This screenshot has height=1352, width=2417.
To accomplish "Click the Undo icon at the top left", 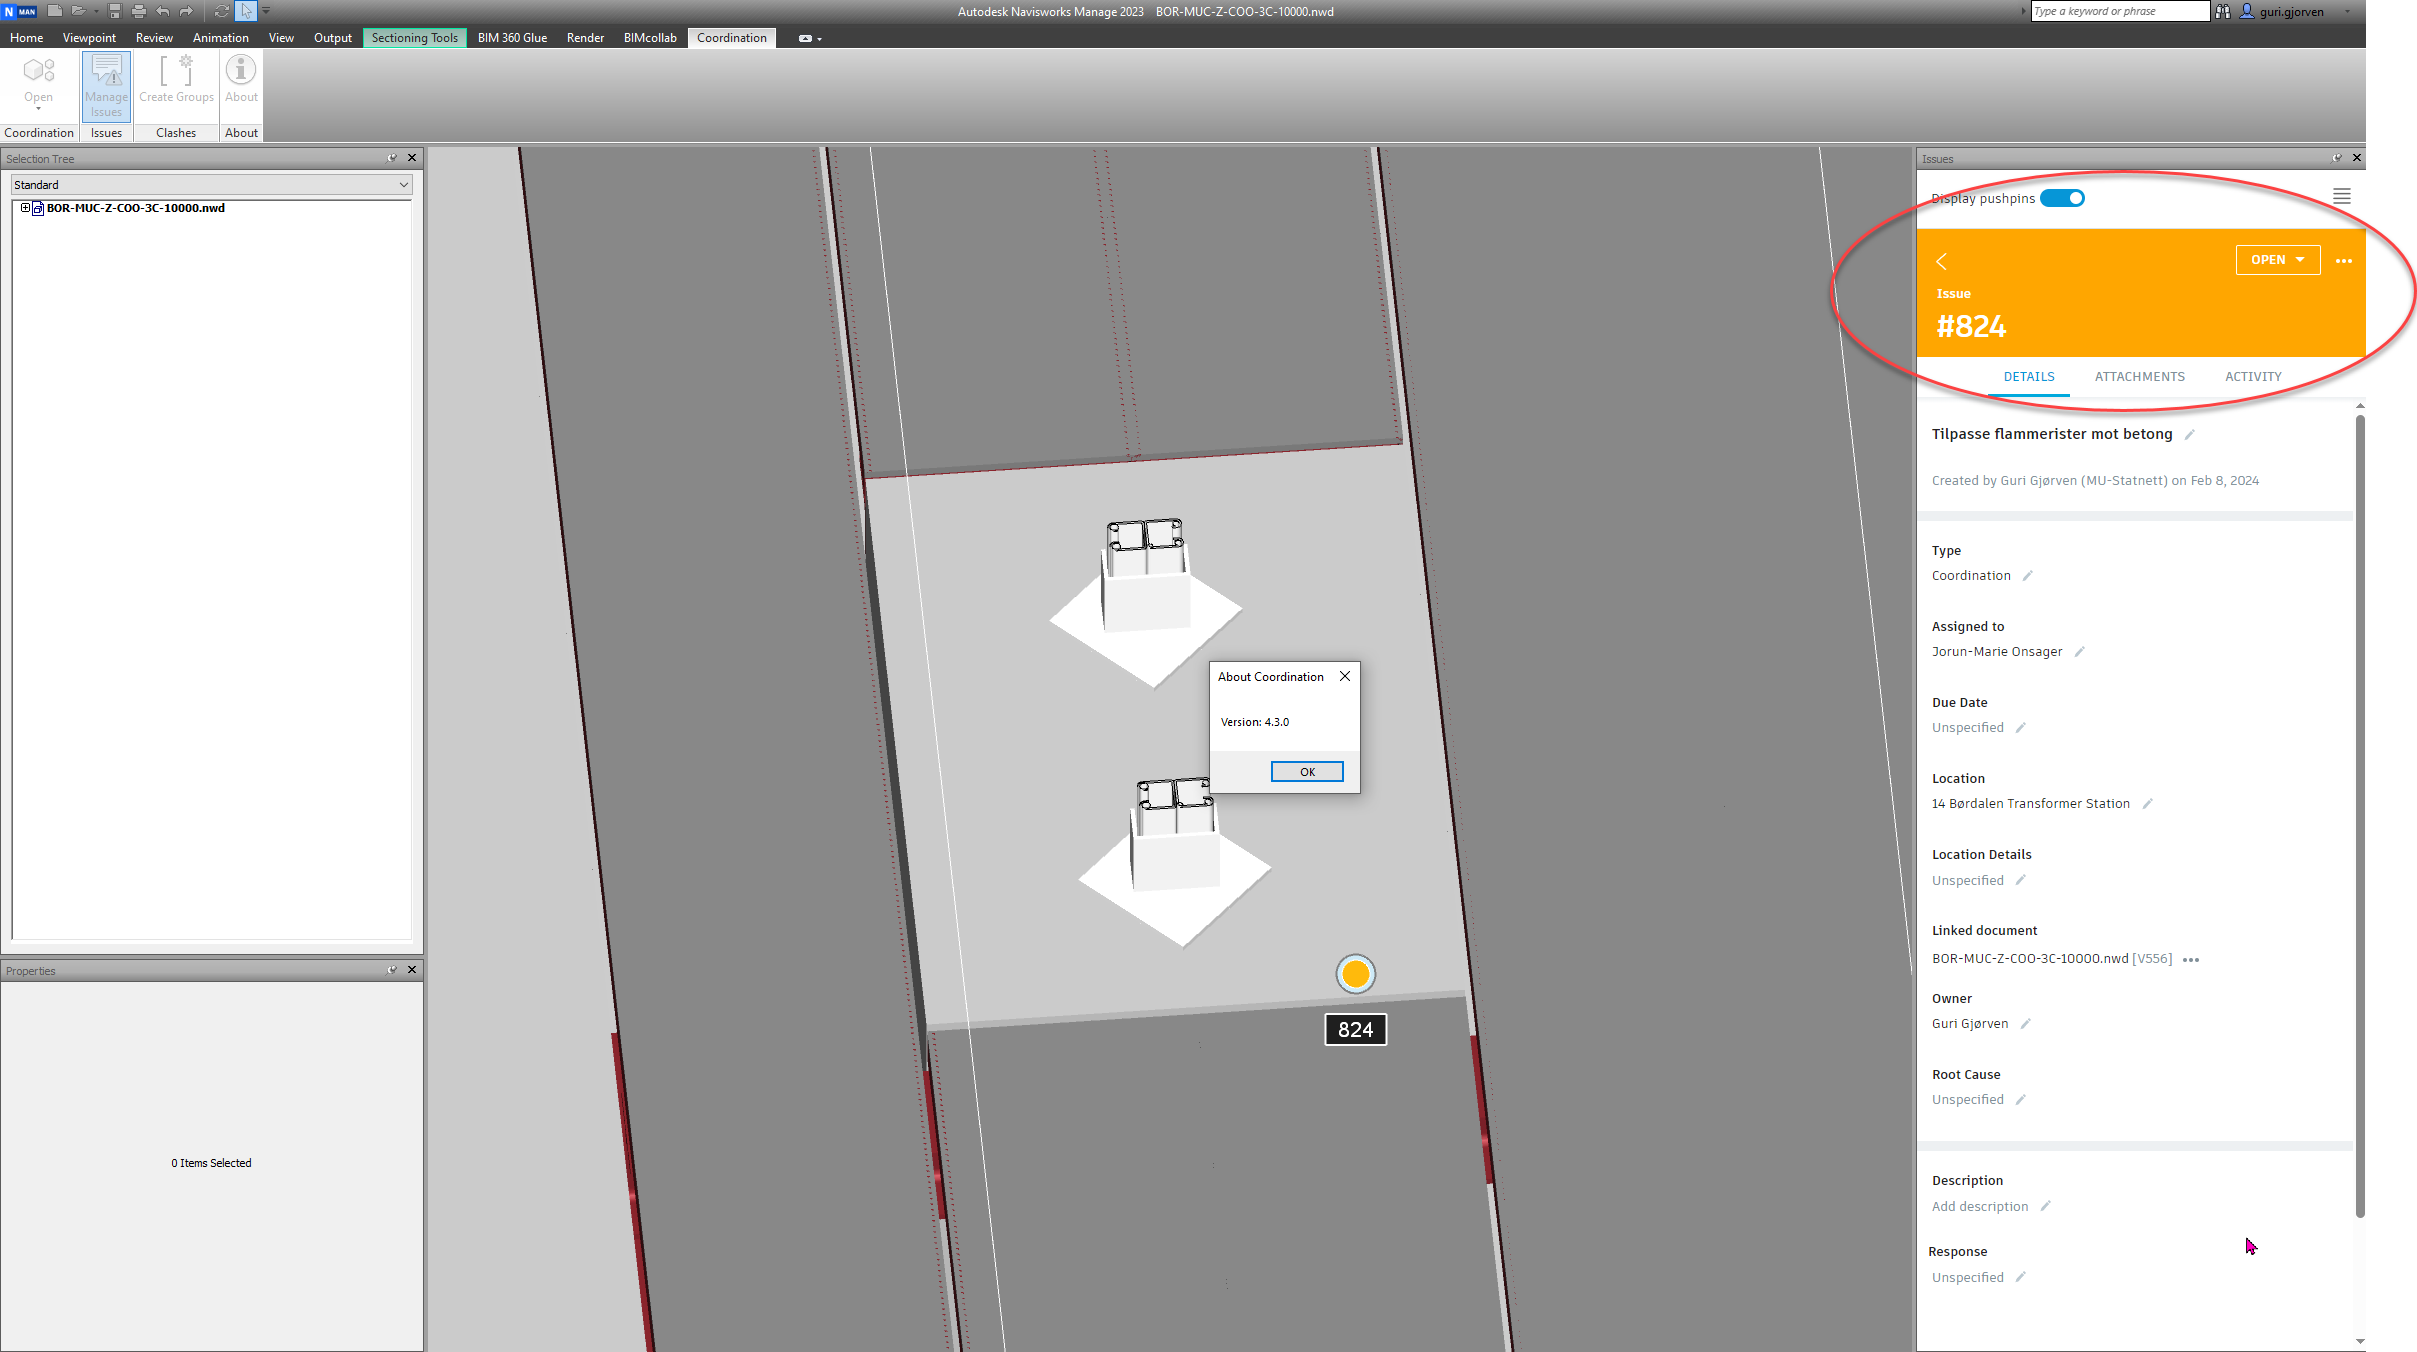I will [161, 11].
